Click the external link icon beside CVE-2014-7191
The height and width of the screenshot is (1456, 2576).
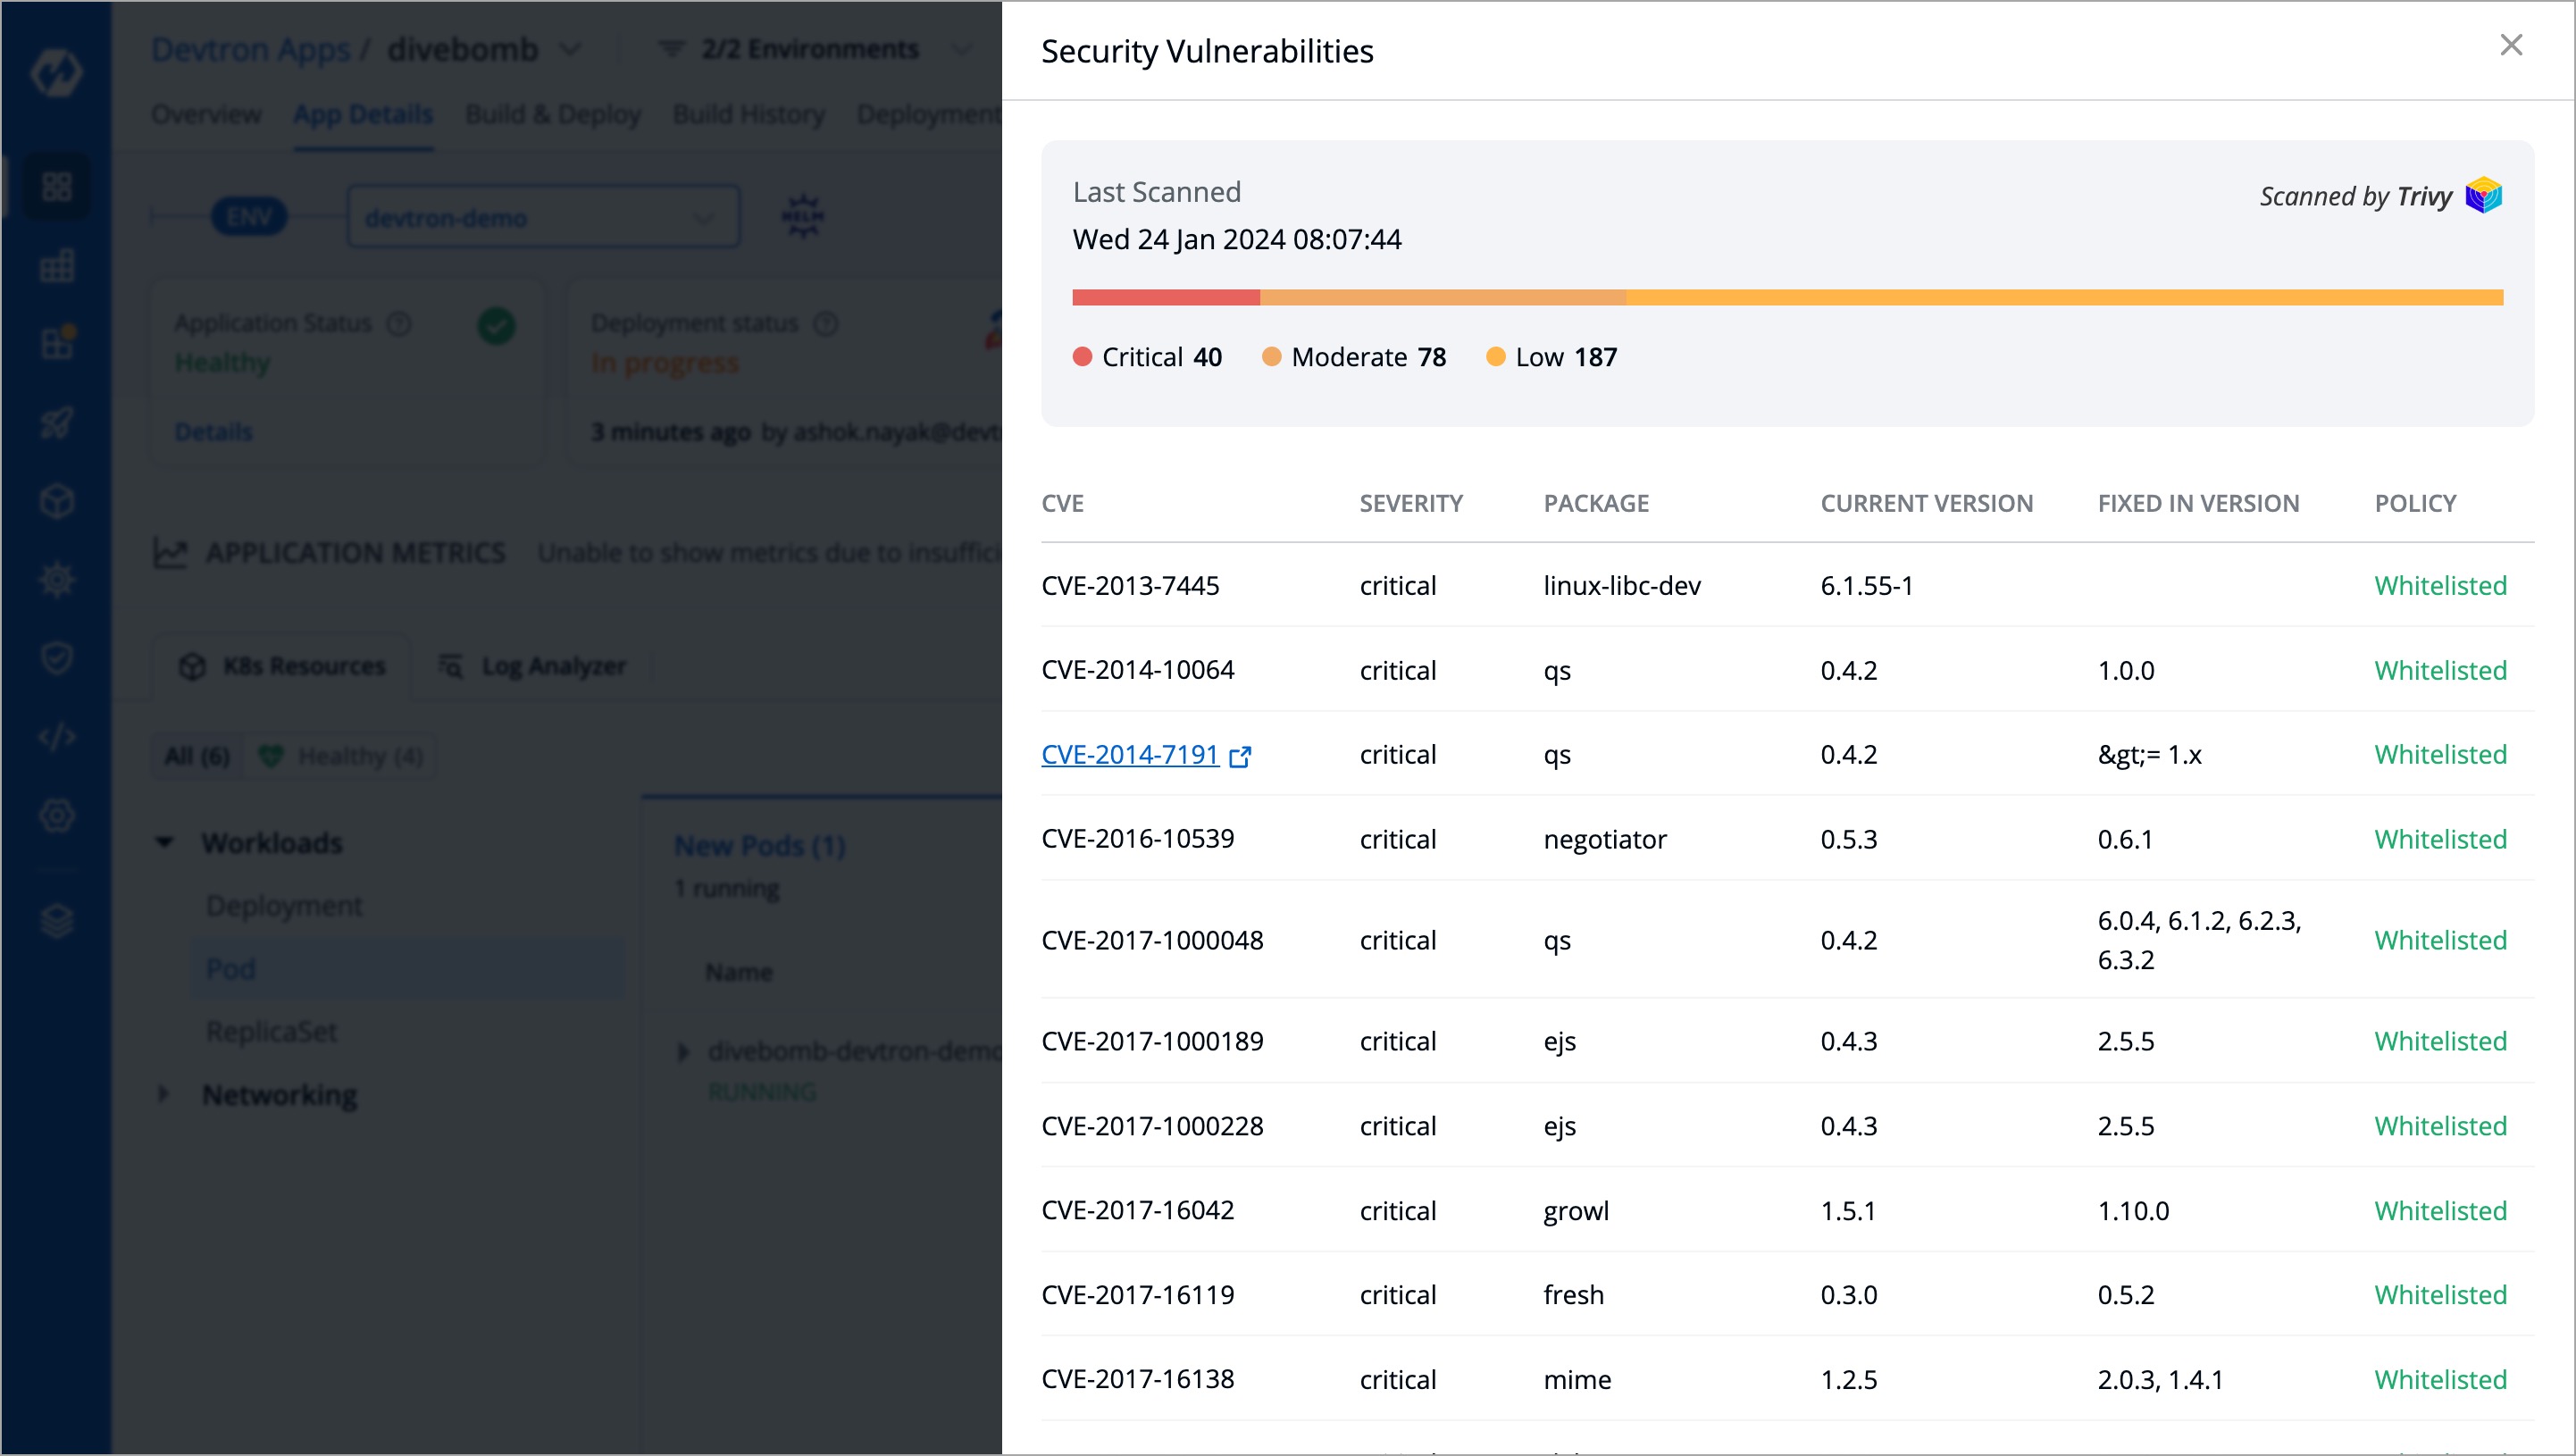coord(1240,757)
